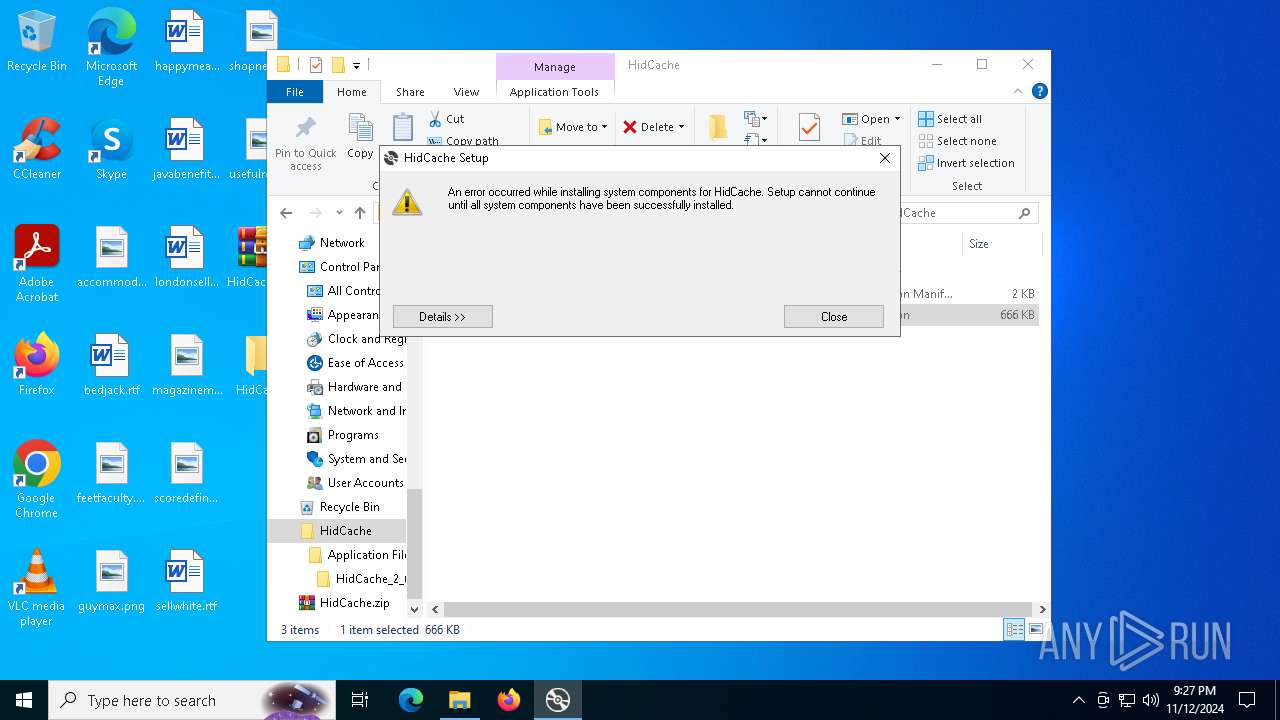This screenshot has width=1280, height=720.
Task: Click the Up one level arrow in Explorer
Action: click(x=360, y=213)
